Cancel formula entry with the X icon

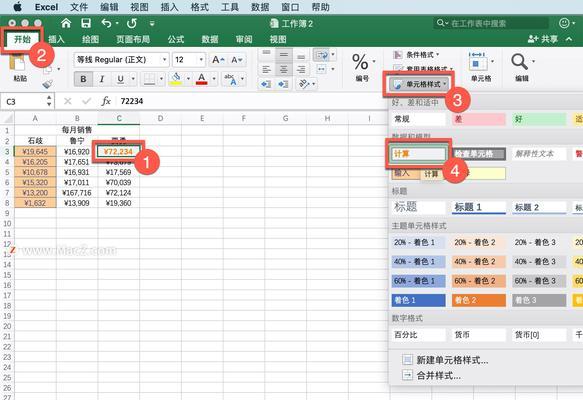tap(68, 101)
